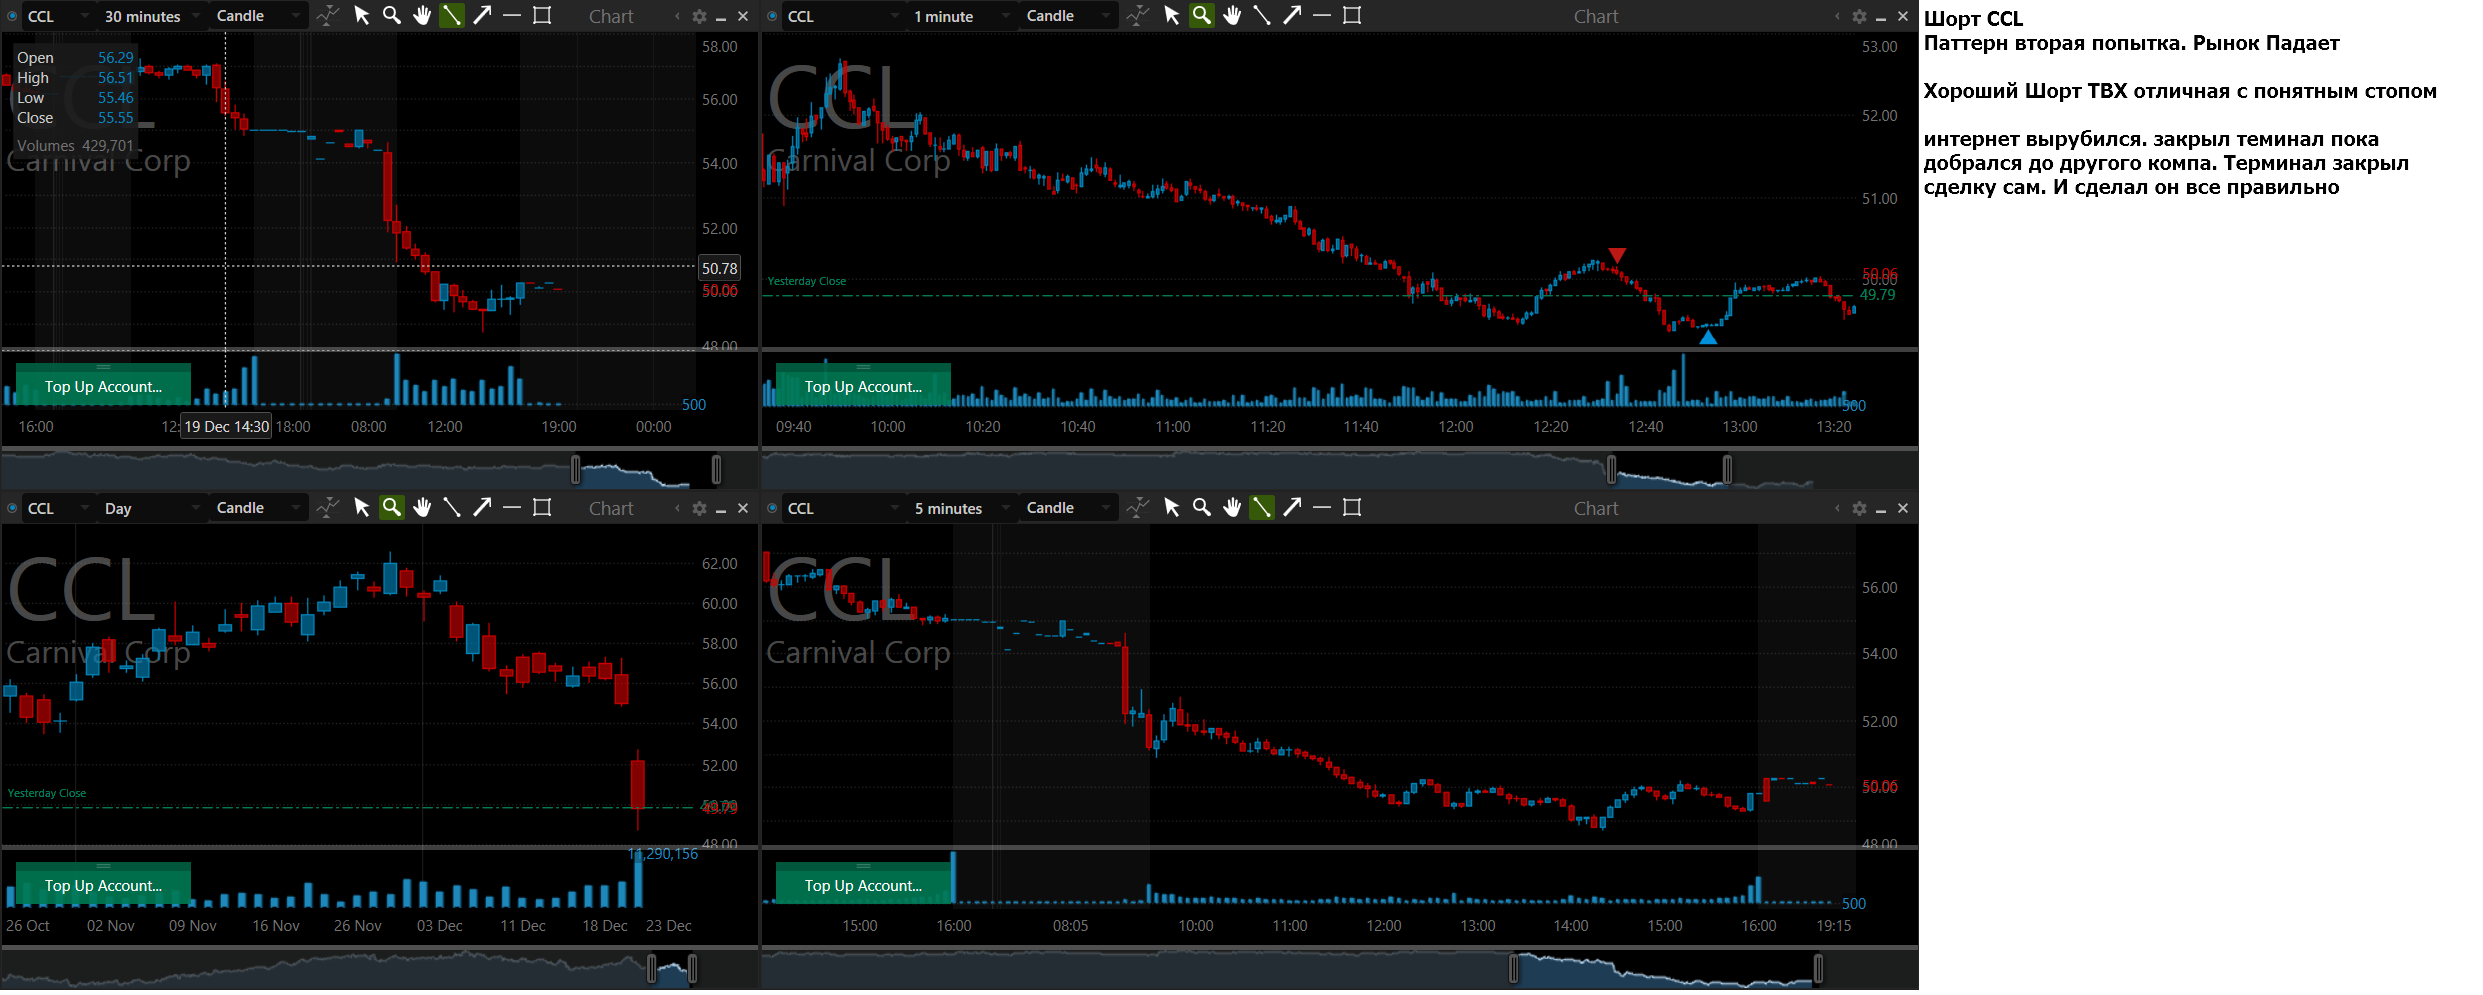Image resolution: width=2483 pixels, height=995 pixels.
Task: Select rectangle tool in 1 minute chart
Action: point(1352,16)
